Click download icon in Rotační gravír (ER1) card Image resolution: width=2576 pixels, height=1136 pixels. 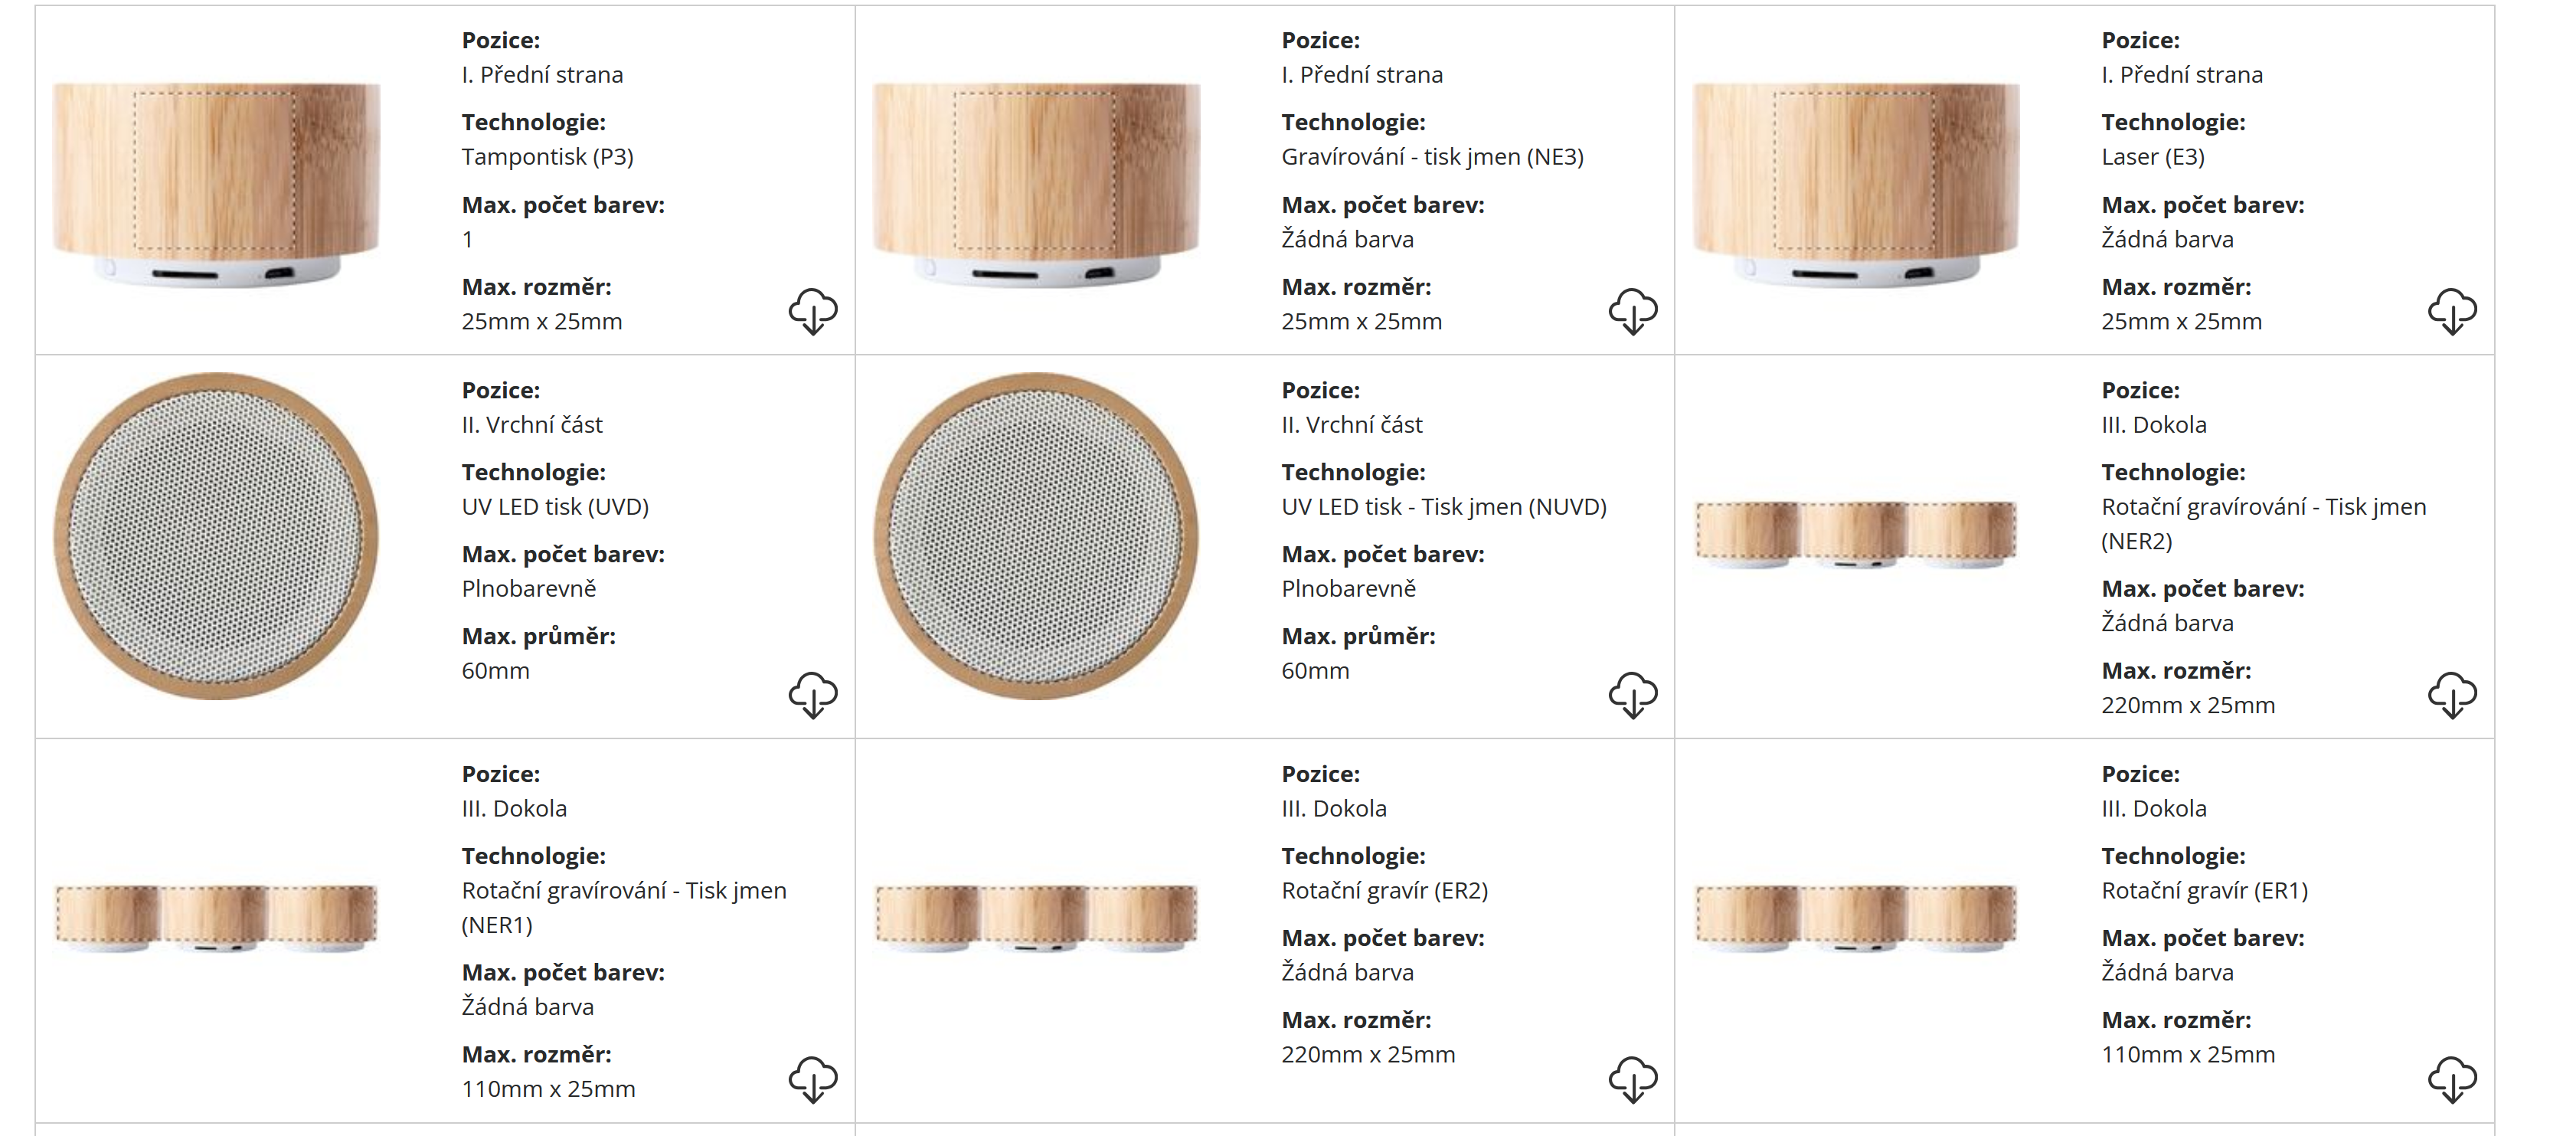click(2452, 1079)
